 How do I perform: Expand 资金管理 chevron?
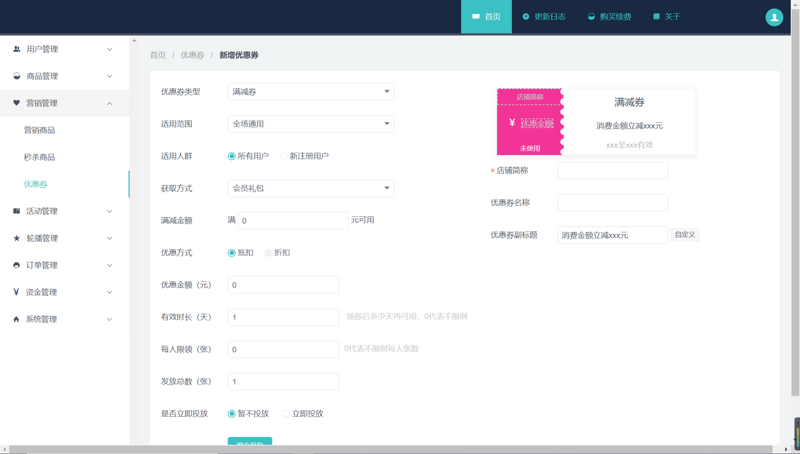pos(109,292)
